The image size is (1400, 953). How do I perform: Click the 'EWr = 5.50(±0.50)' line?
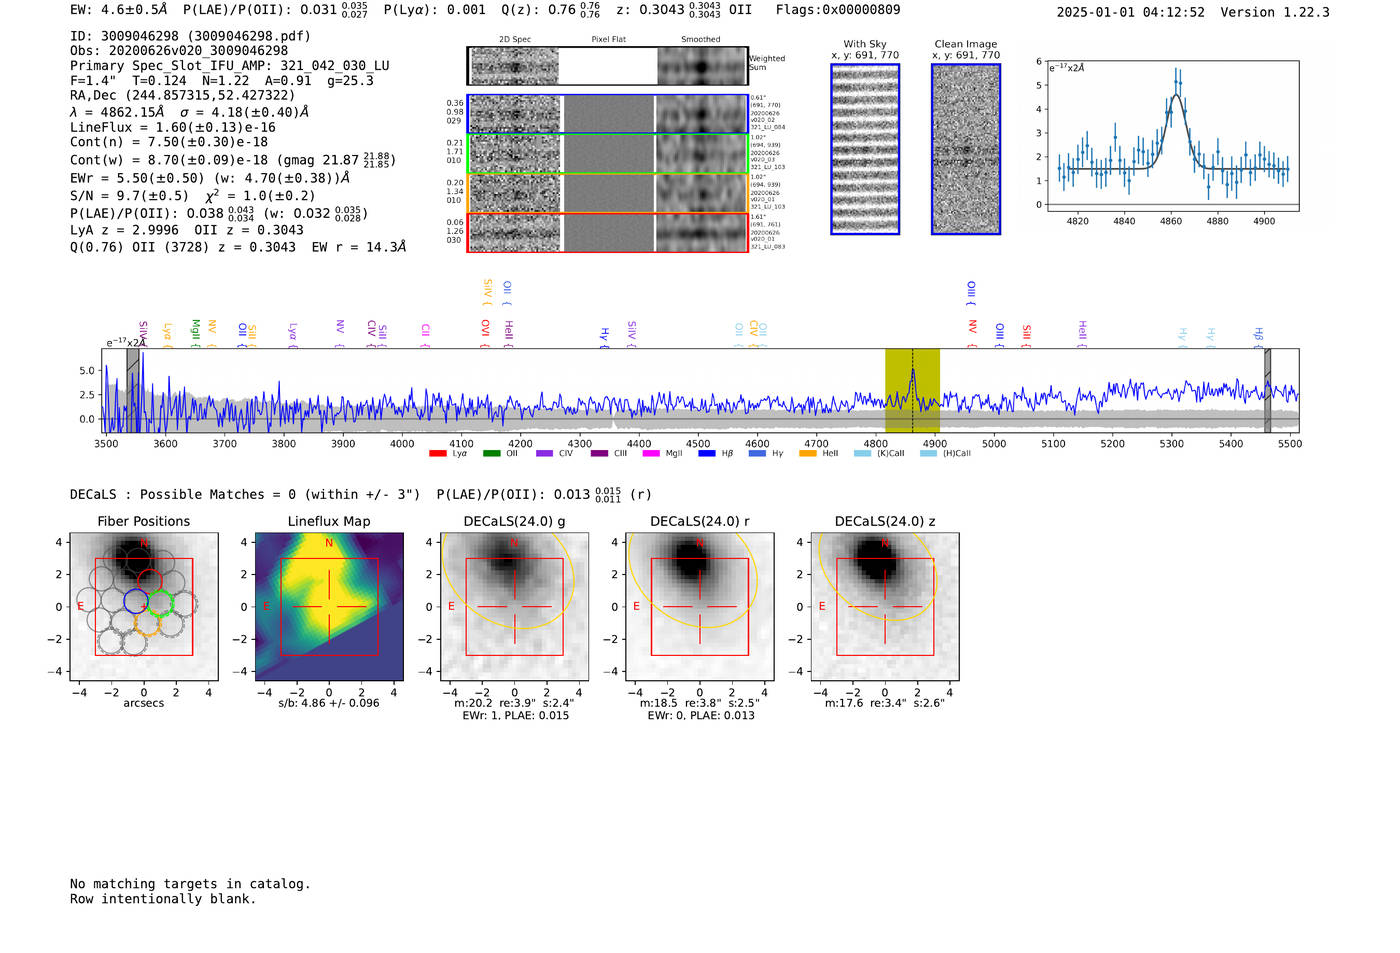click(x=211, y=178)
